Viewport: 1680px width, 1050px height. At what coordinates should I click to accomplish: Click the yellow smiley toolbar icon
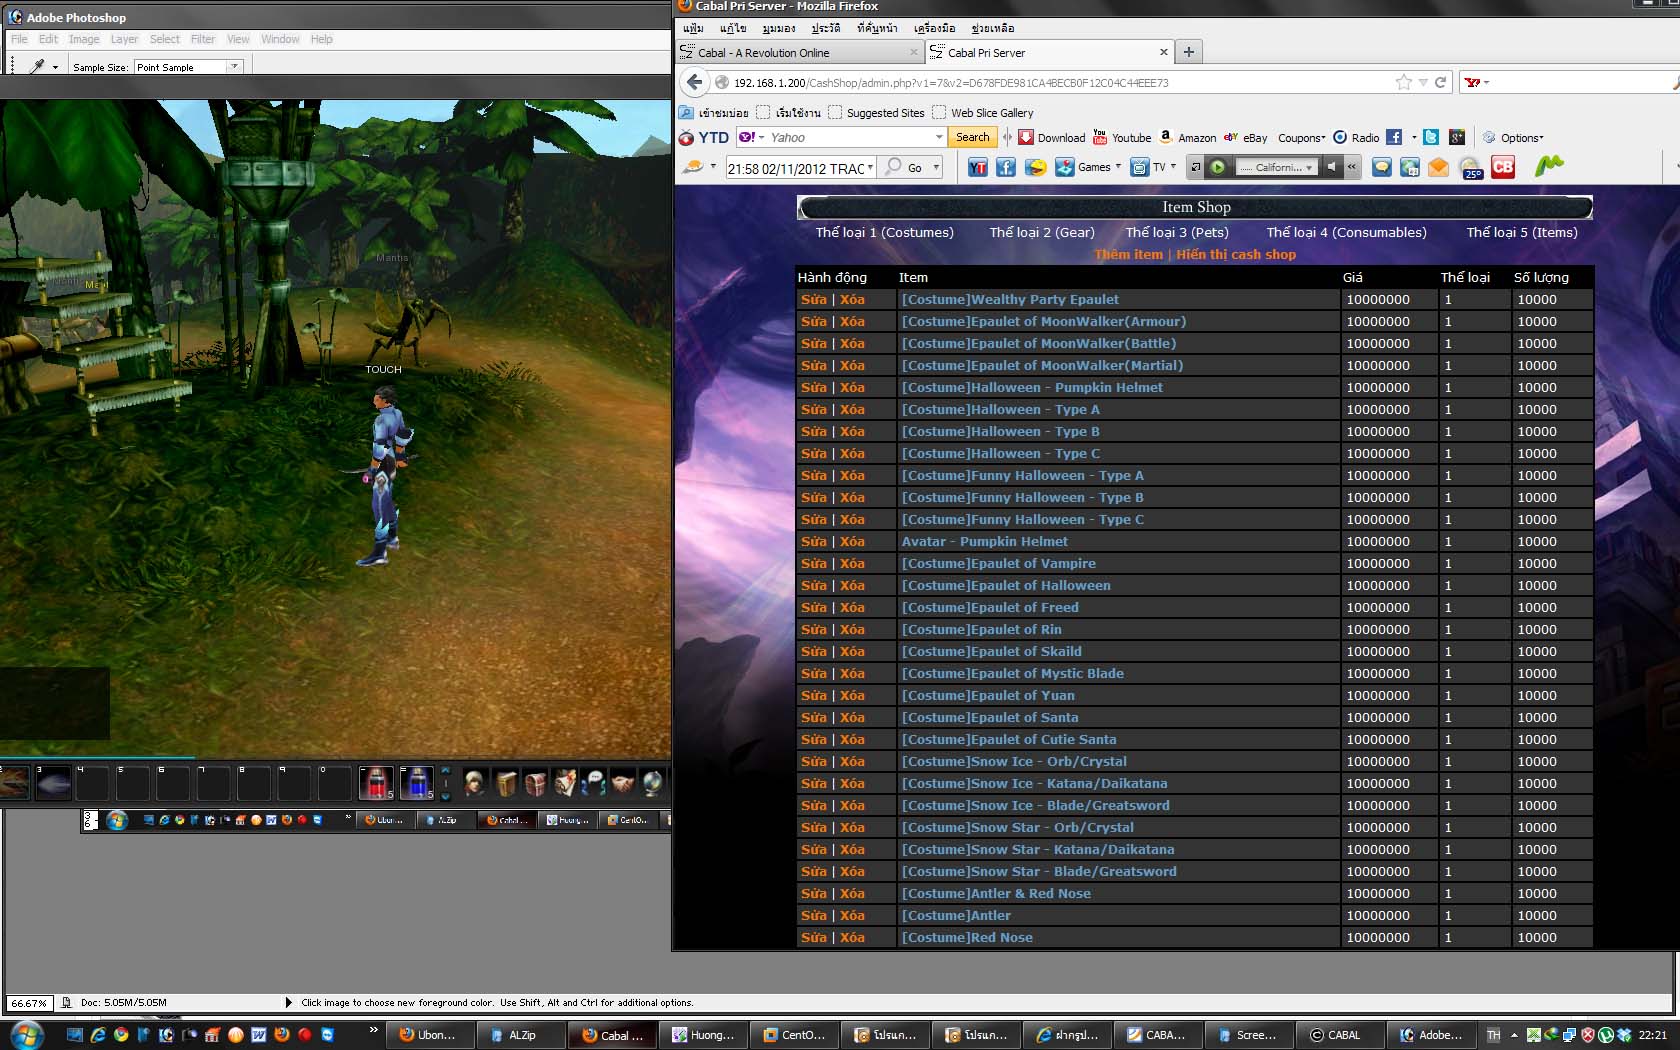(x=1036, y=167)
